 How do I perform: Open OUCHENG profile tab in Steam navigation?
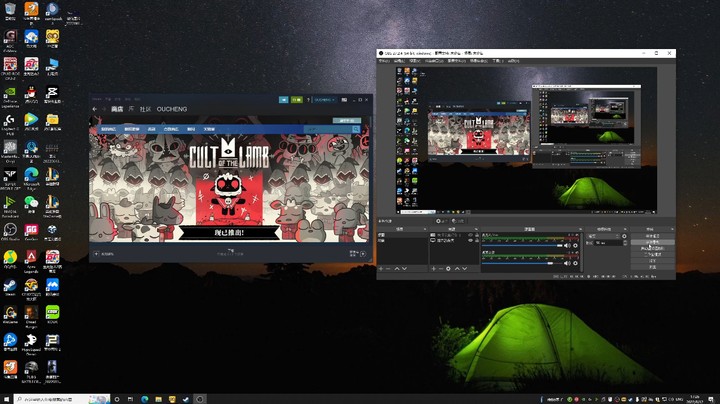(x=172, y=109)
